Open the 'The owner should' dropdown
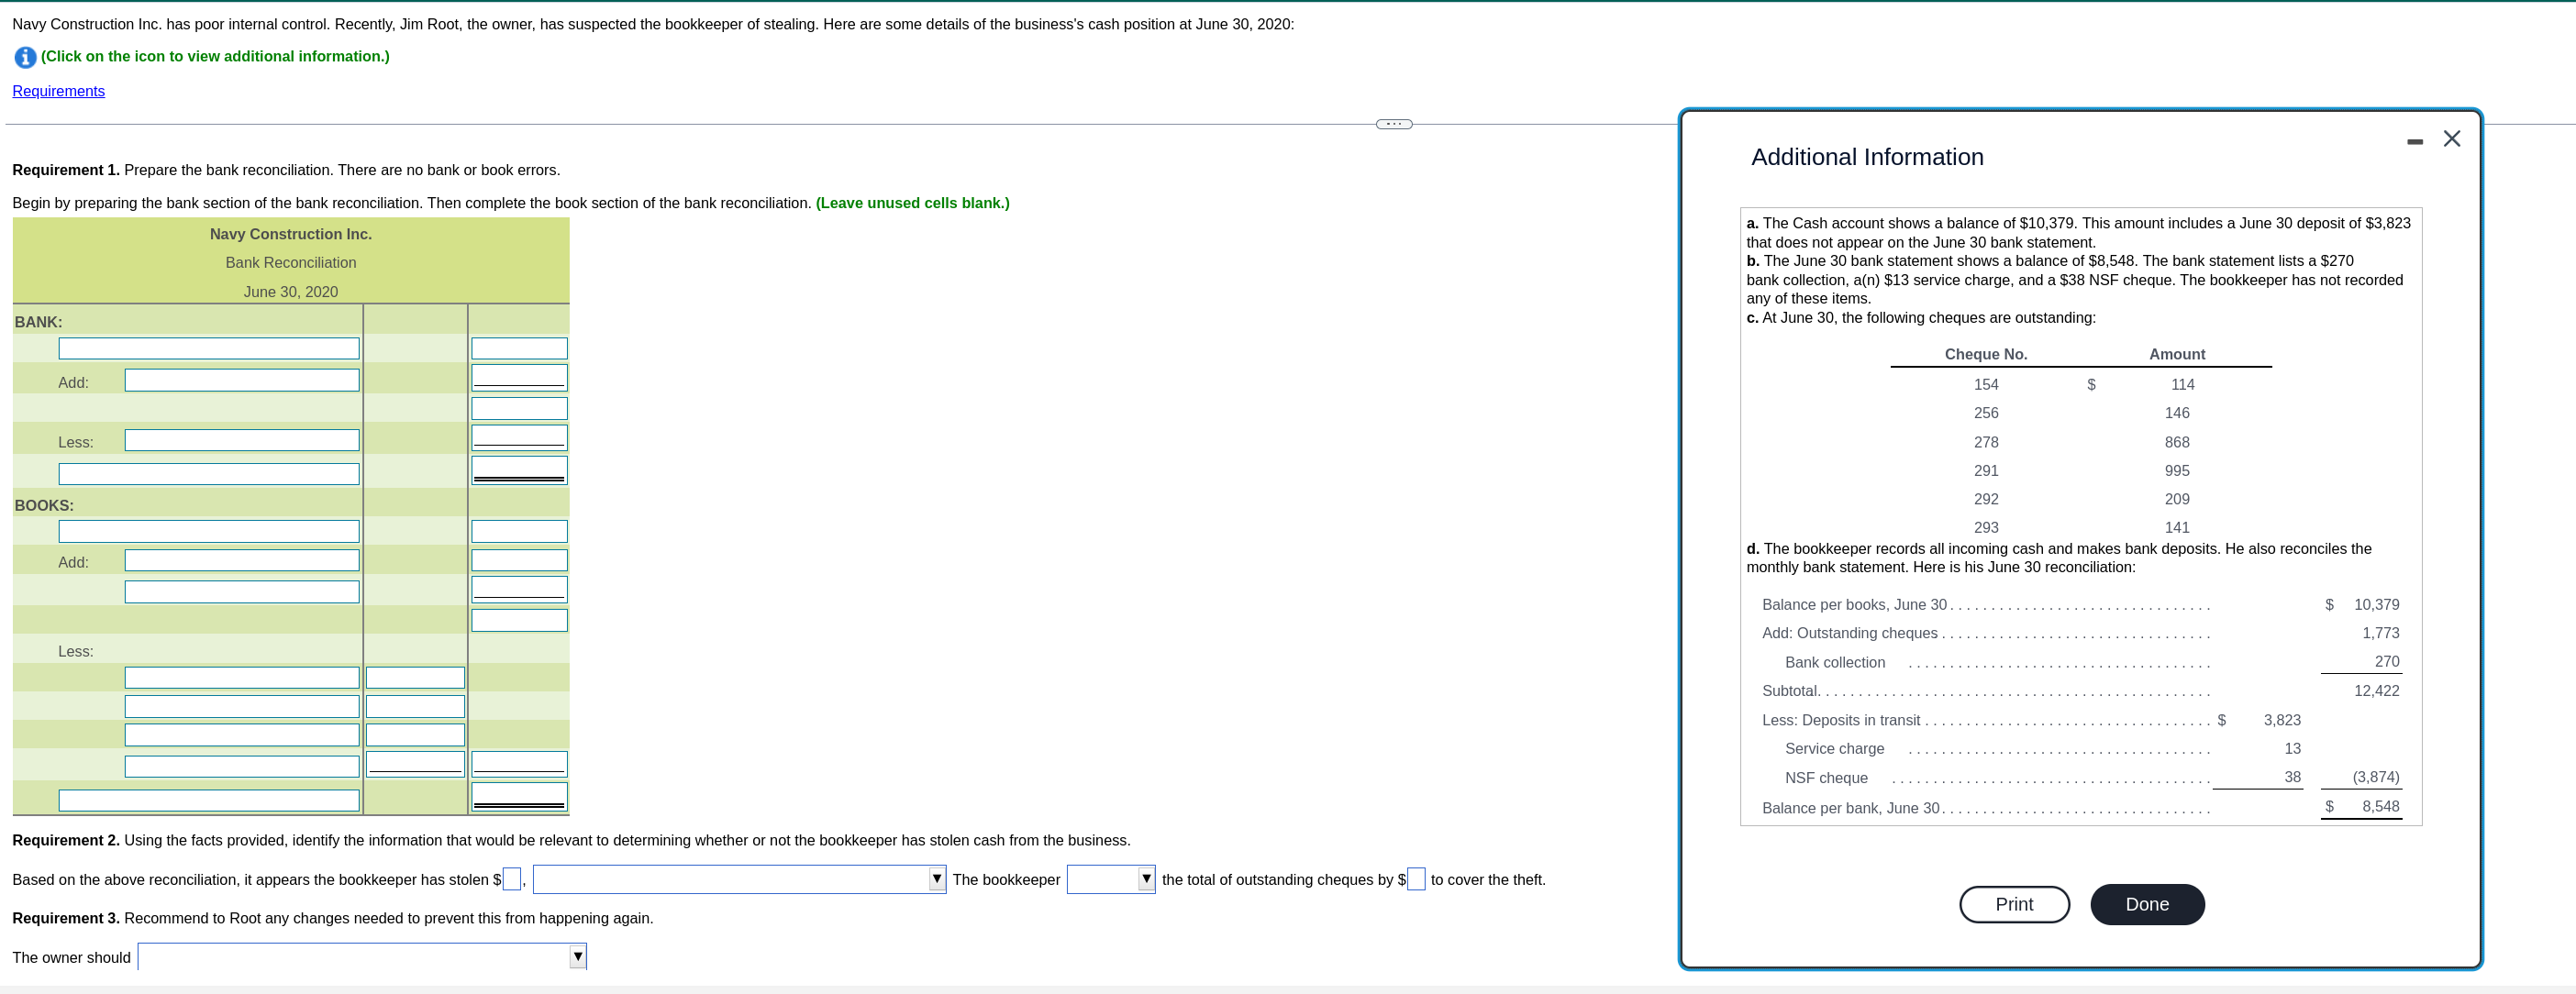 [x=362, y=957]
